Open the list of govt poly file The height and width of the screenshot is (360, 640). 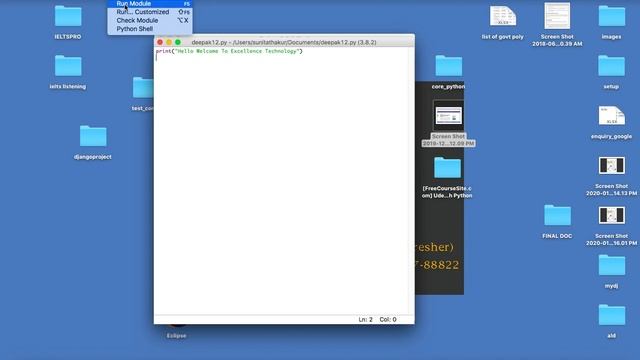(503, 16)
